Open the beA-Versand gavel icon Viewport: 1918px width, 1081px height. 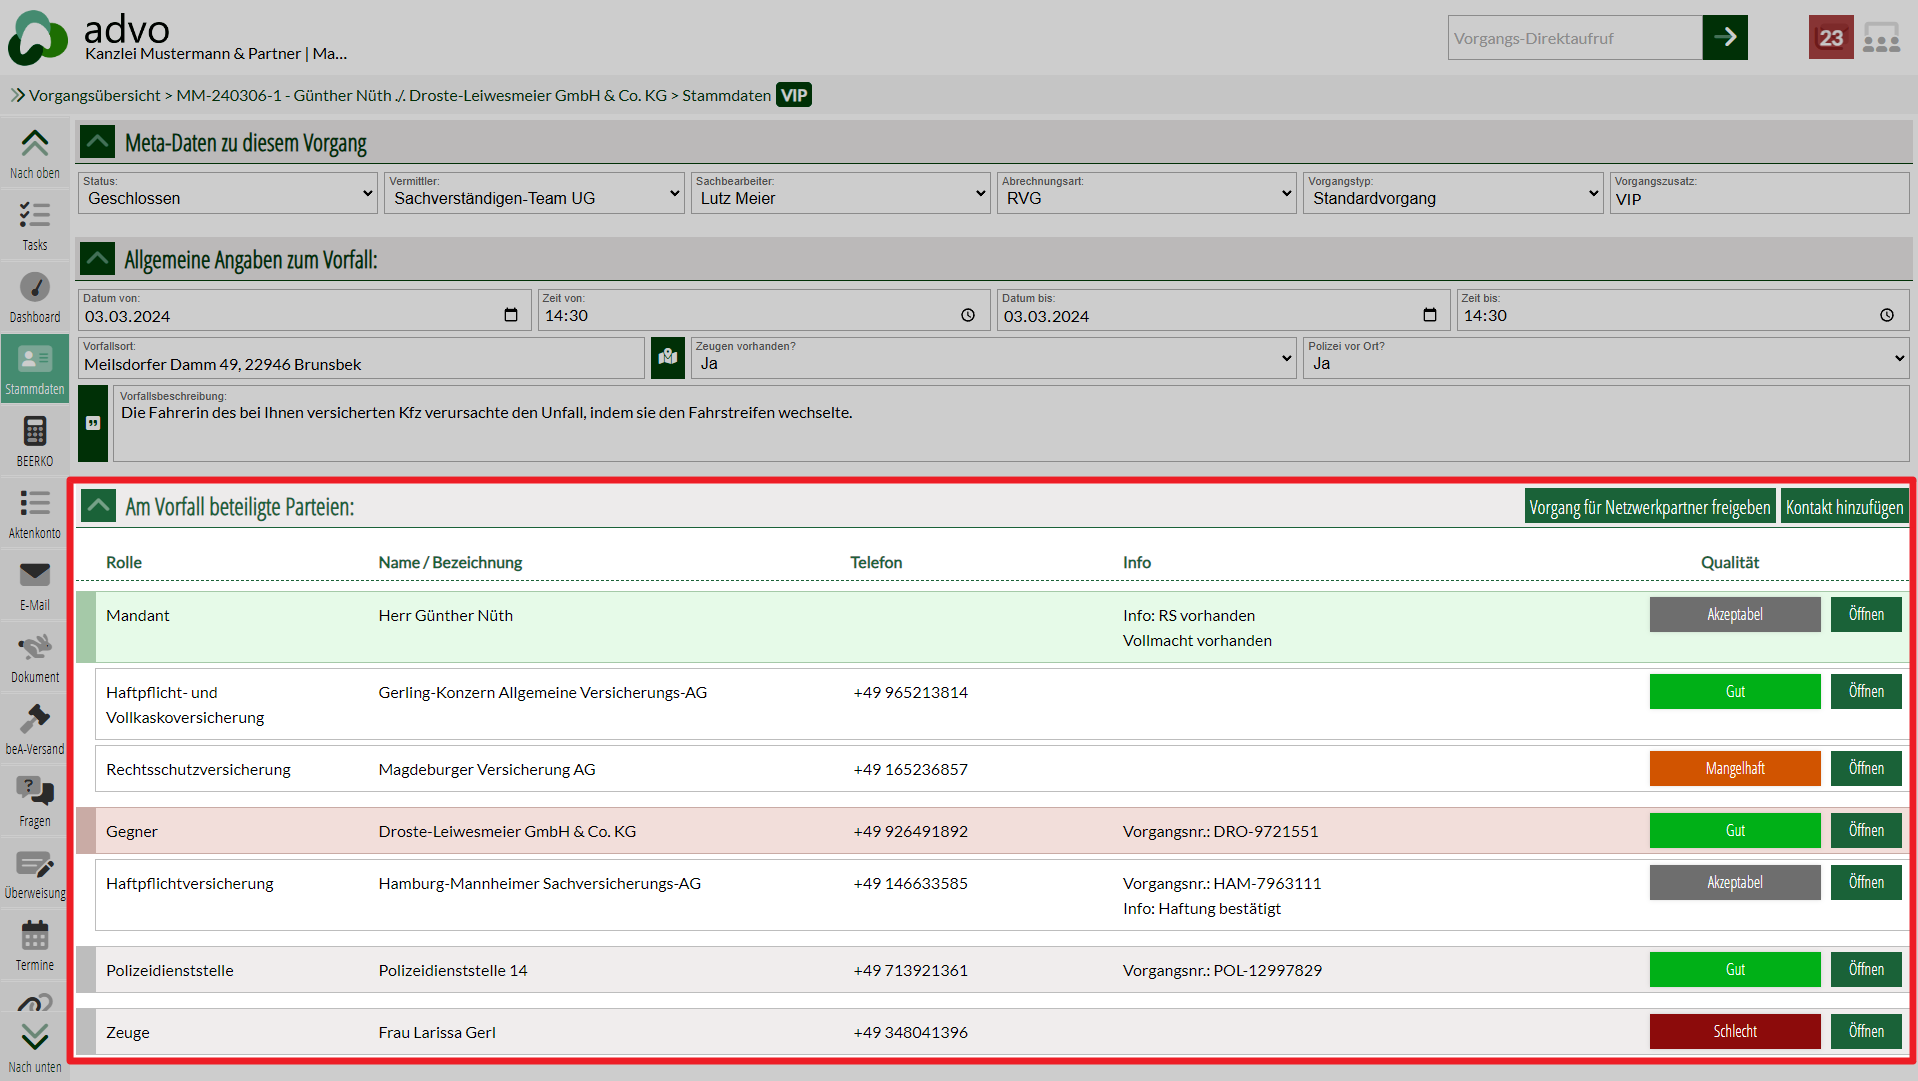35,729
